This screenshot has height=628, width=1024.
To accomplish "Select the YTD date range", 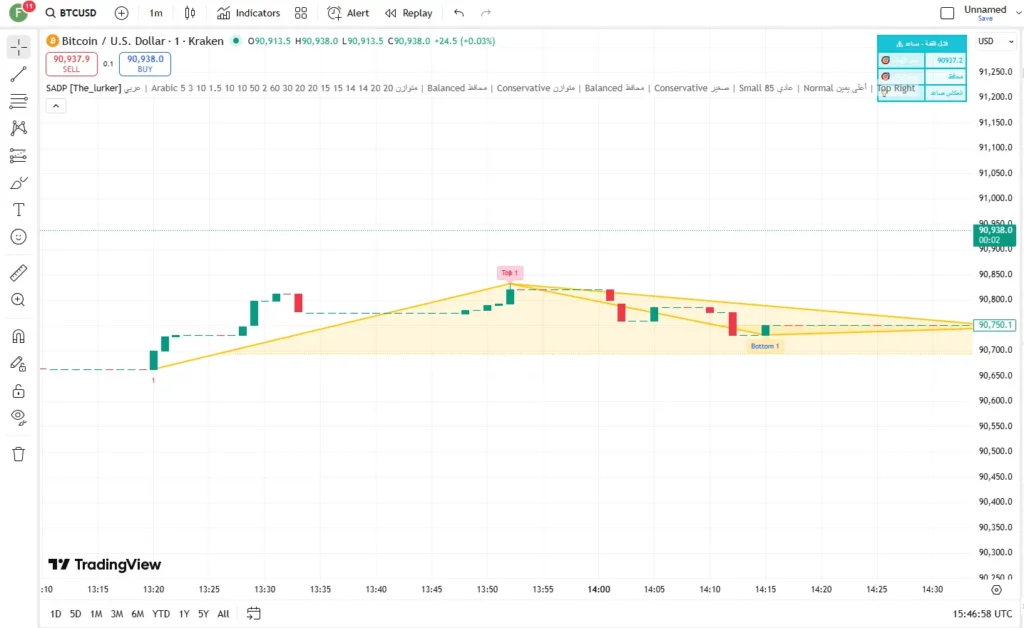I will pyautogui.click(x=161, y=614).
